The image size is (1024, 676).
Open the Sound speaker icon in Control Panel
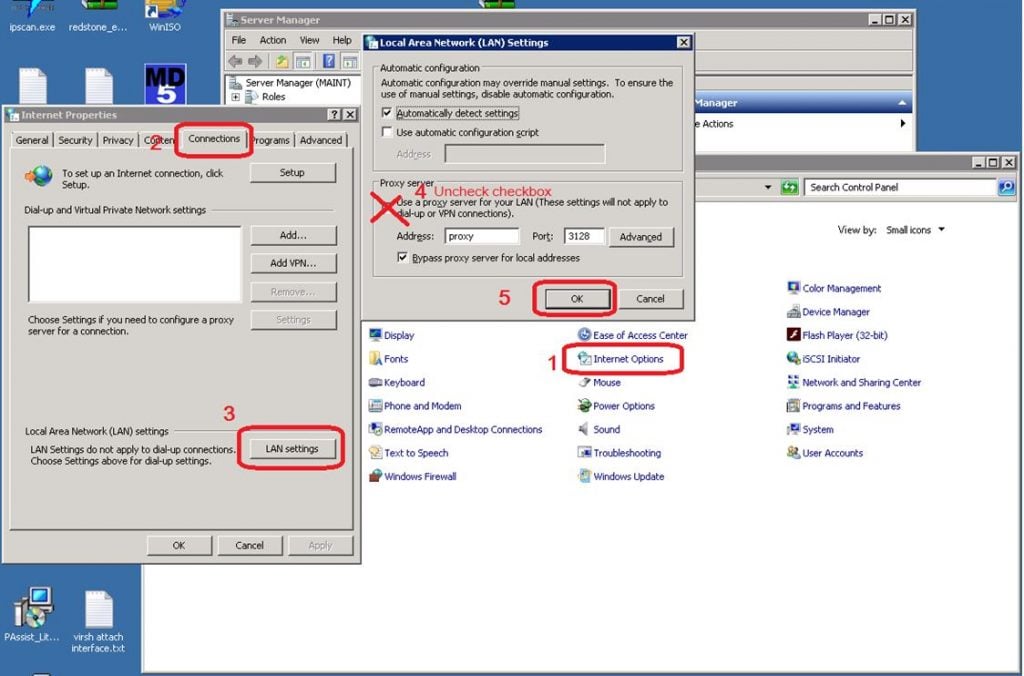tap(584, 429)
